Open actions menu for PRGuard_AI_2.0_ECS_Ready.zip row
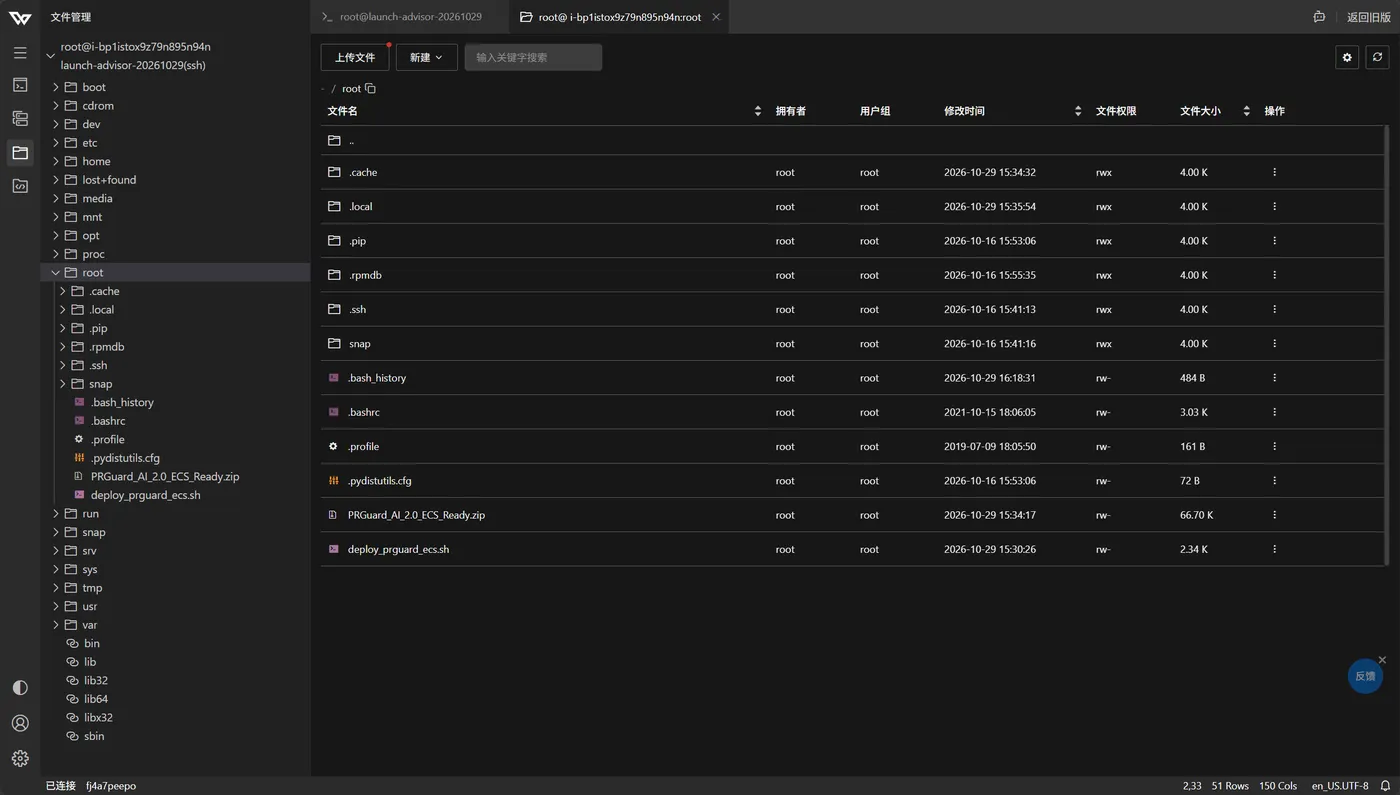The image size is (1400, 795). (x=1274, y=515)
